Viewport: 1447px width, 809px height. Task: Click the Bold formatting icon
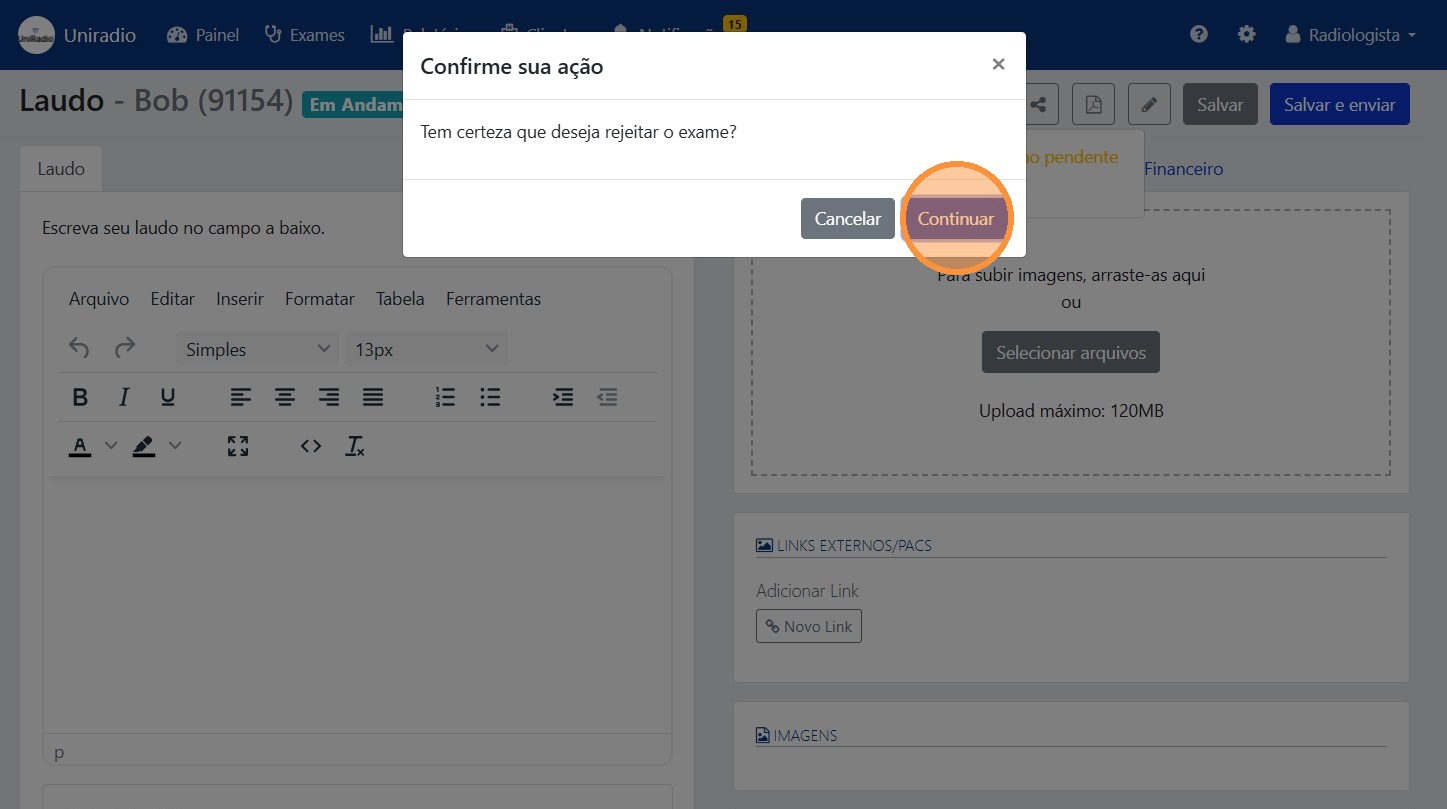81,397
